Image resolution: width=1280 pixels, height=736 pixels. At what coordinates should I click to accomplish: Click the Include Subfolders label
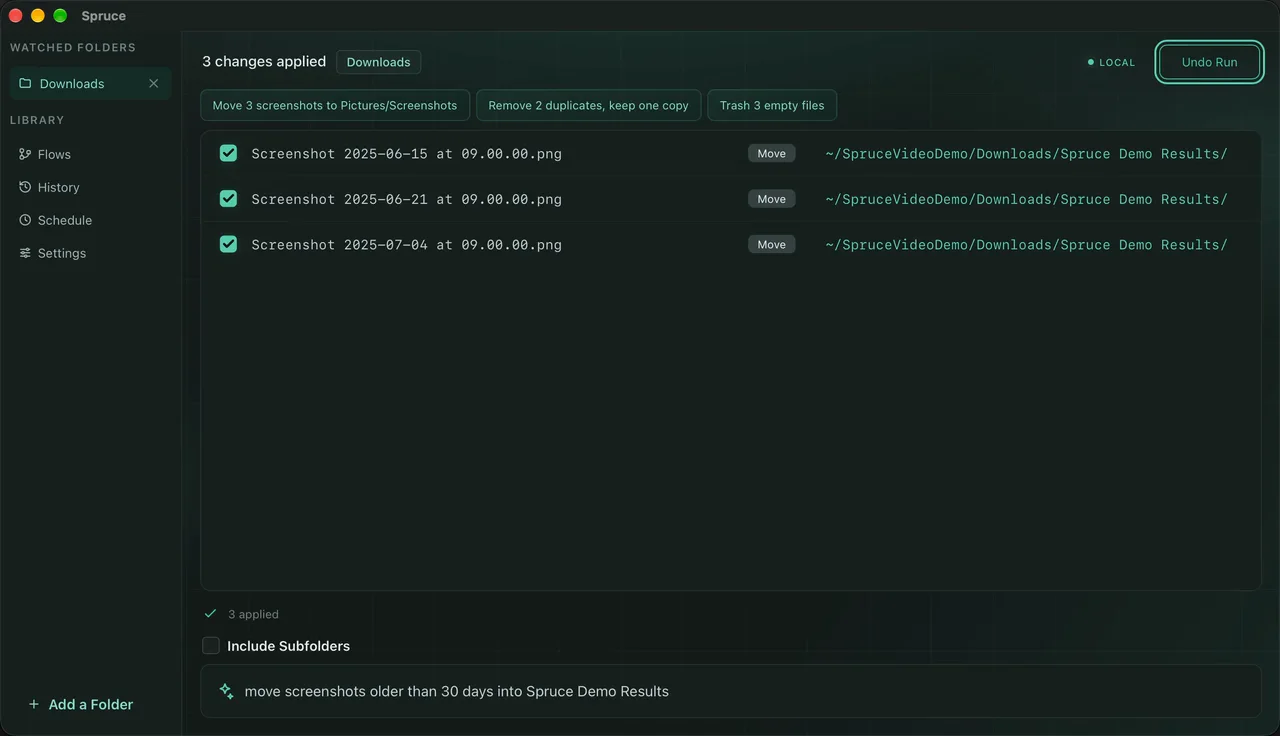(288, 646)
